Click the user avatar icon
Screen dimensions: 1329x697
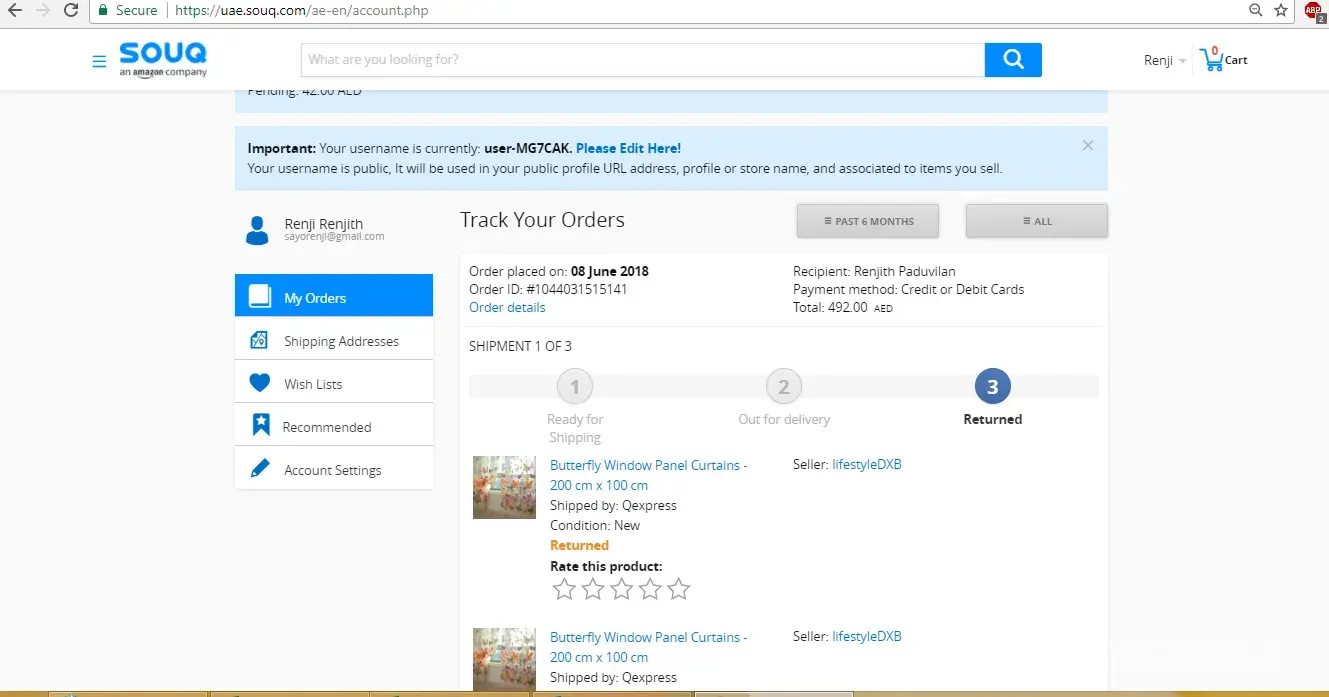click(257, 230)
